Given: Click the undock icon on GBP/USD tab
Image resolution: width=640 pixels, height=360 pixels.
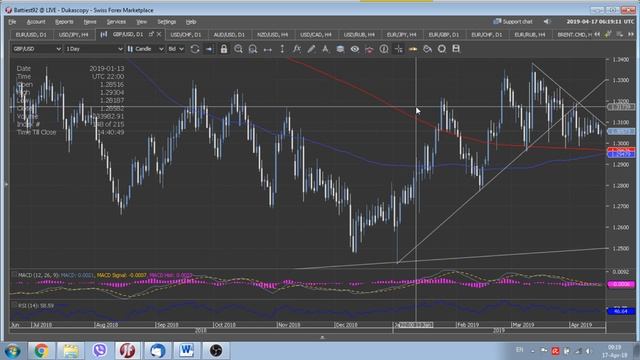Looking at the screenshot, I should pyautogui.click(x=151, y=34).
